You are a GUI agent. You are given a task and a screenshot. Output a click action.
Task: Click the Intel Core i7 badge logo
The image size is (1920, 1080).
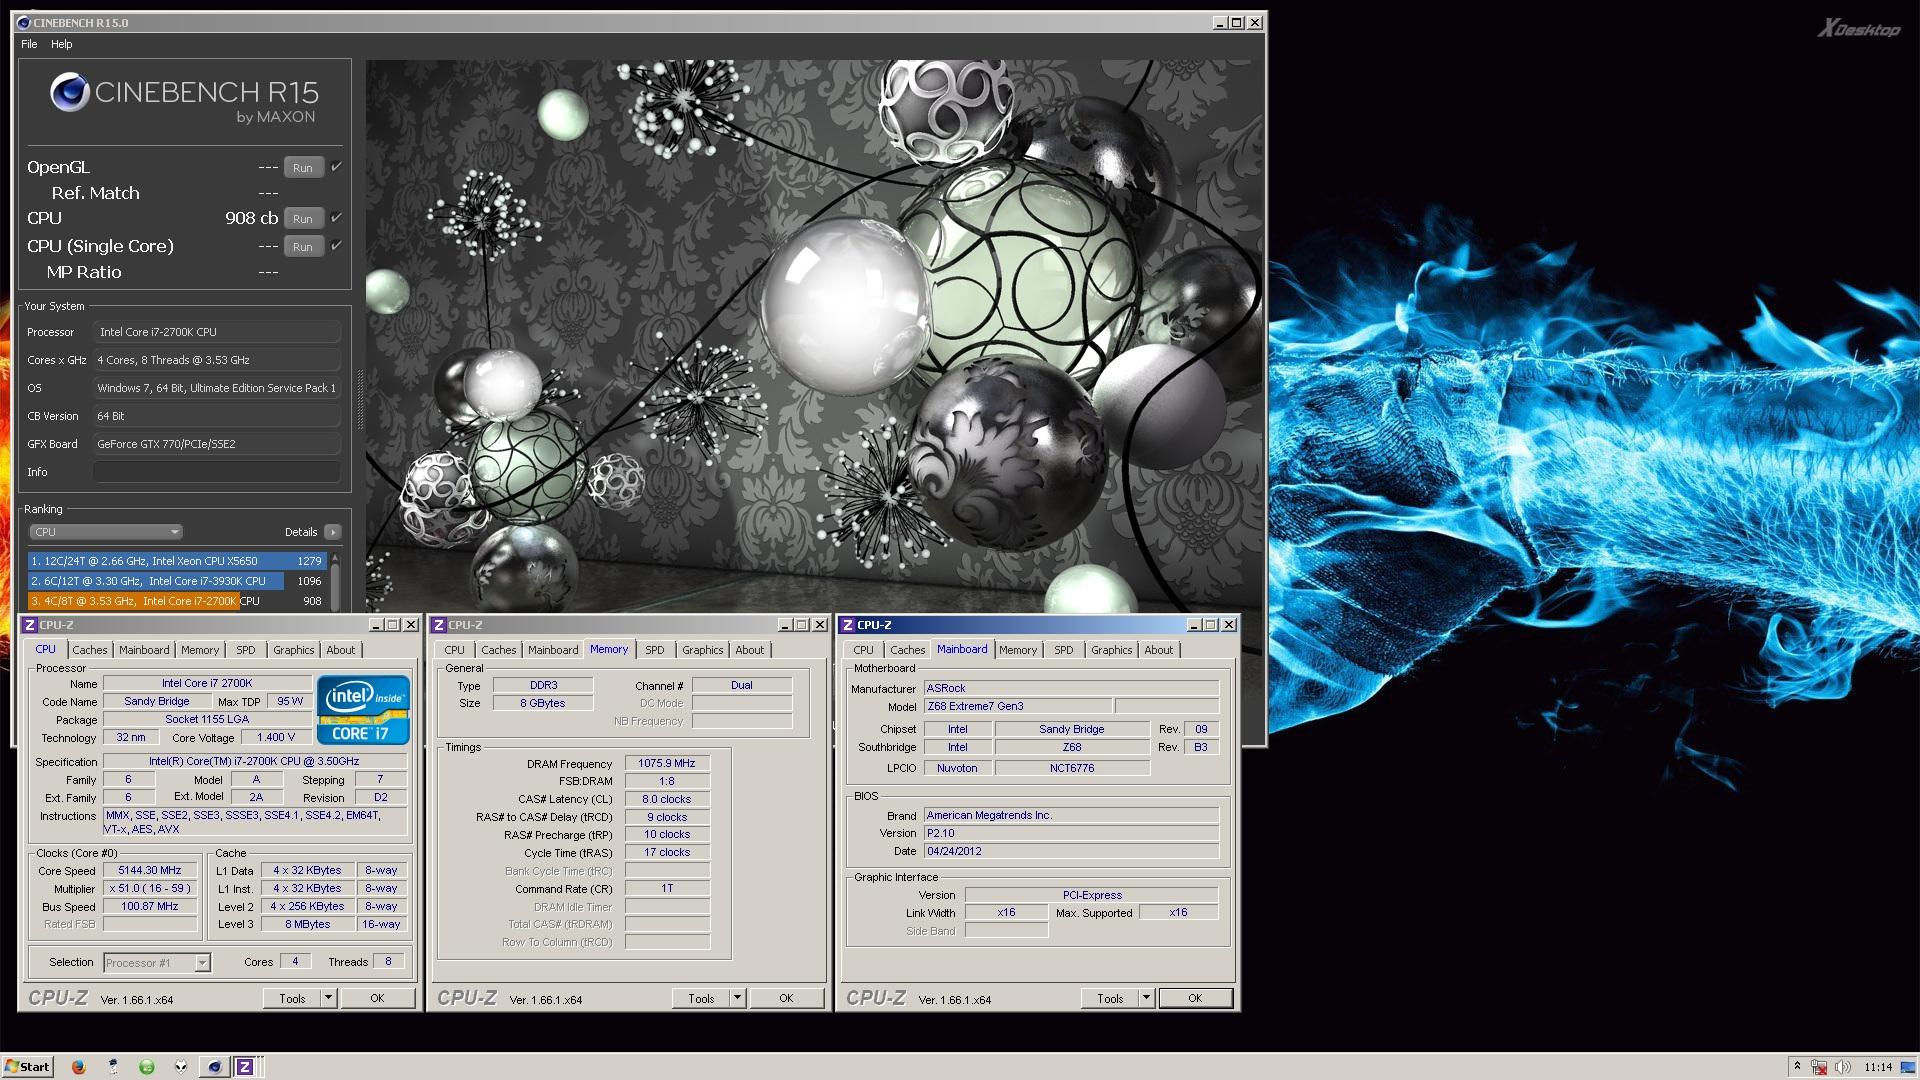pyautogui.click(x=363, y=710)
